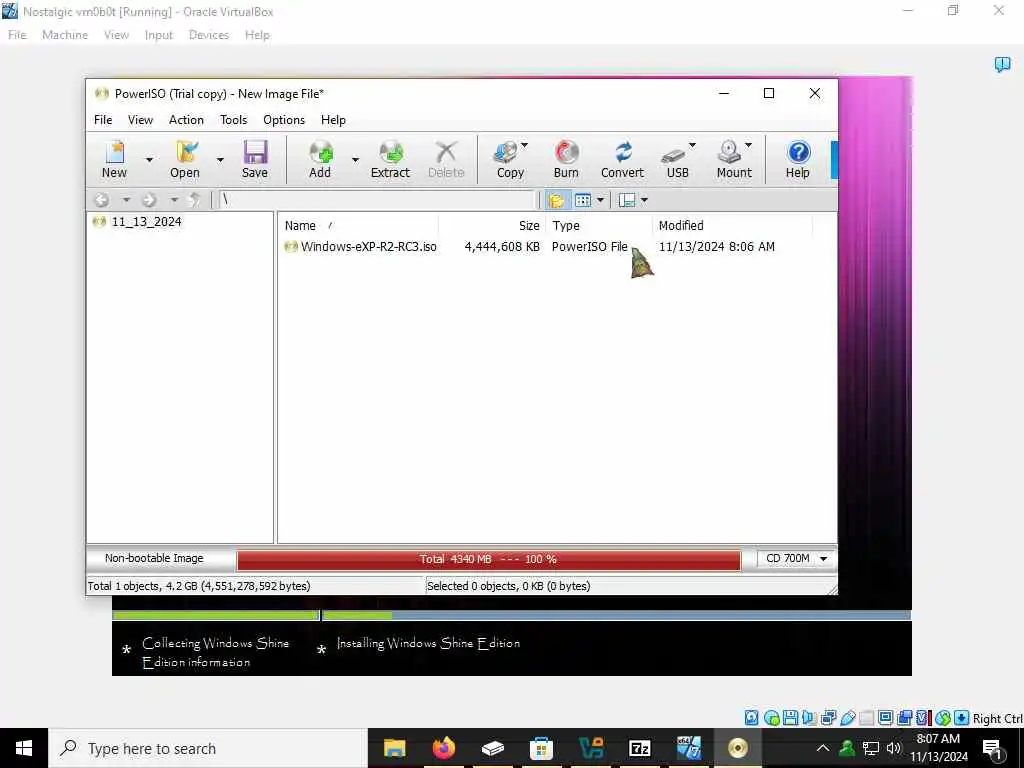Select the 11_13_2024 tree node
Viewport: 1024px width, 768px height.
coord(146,221)
